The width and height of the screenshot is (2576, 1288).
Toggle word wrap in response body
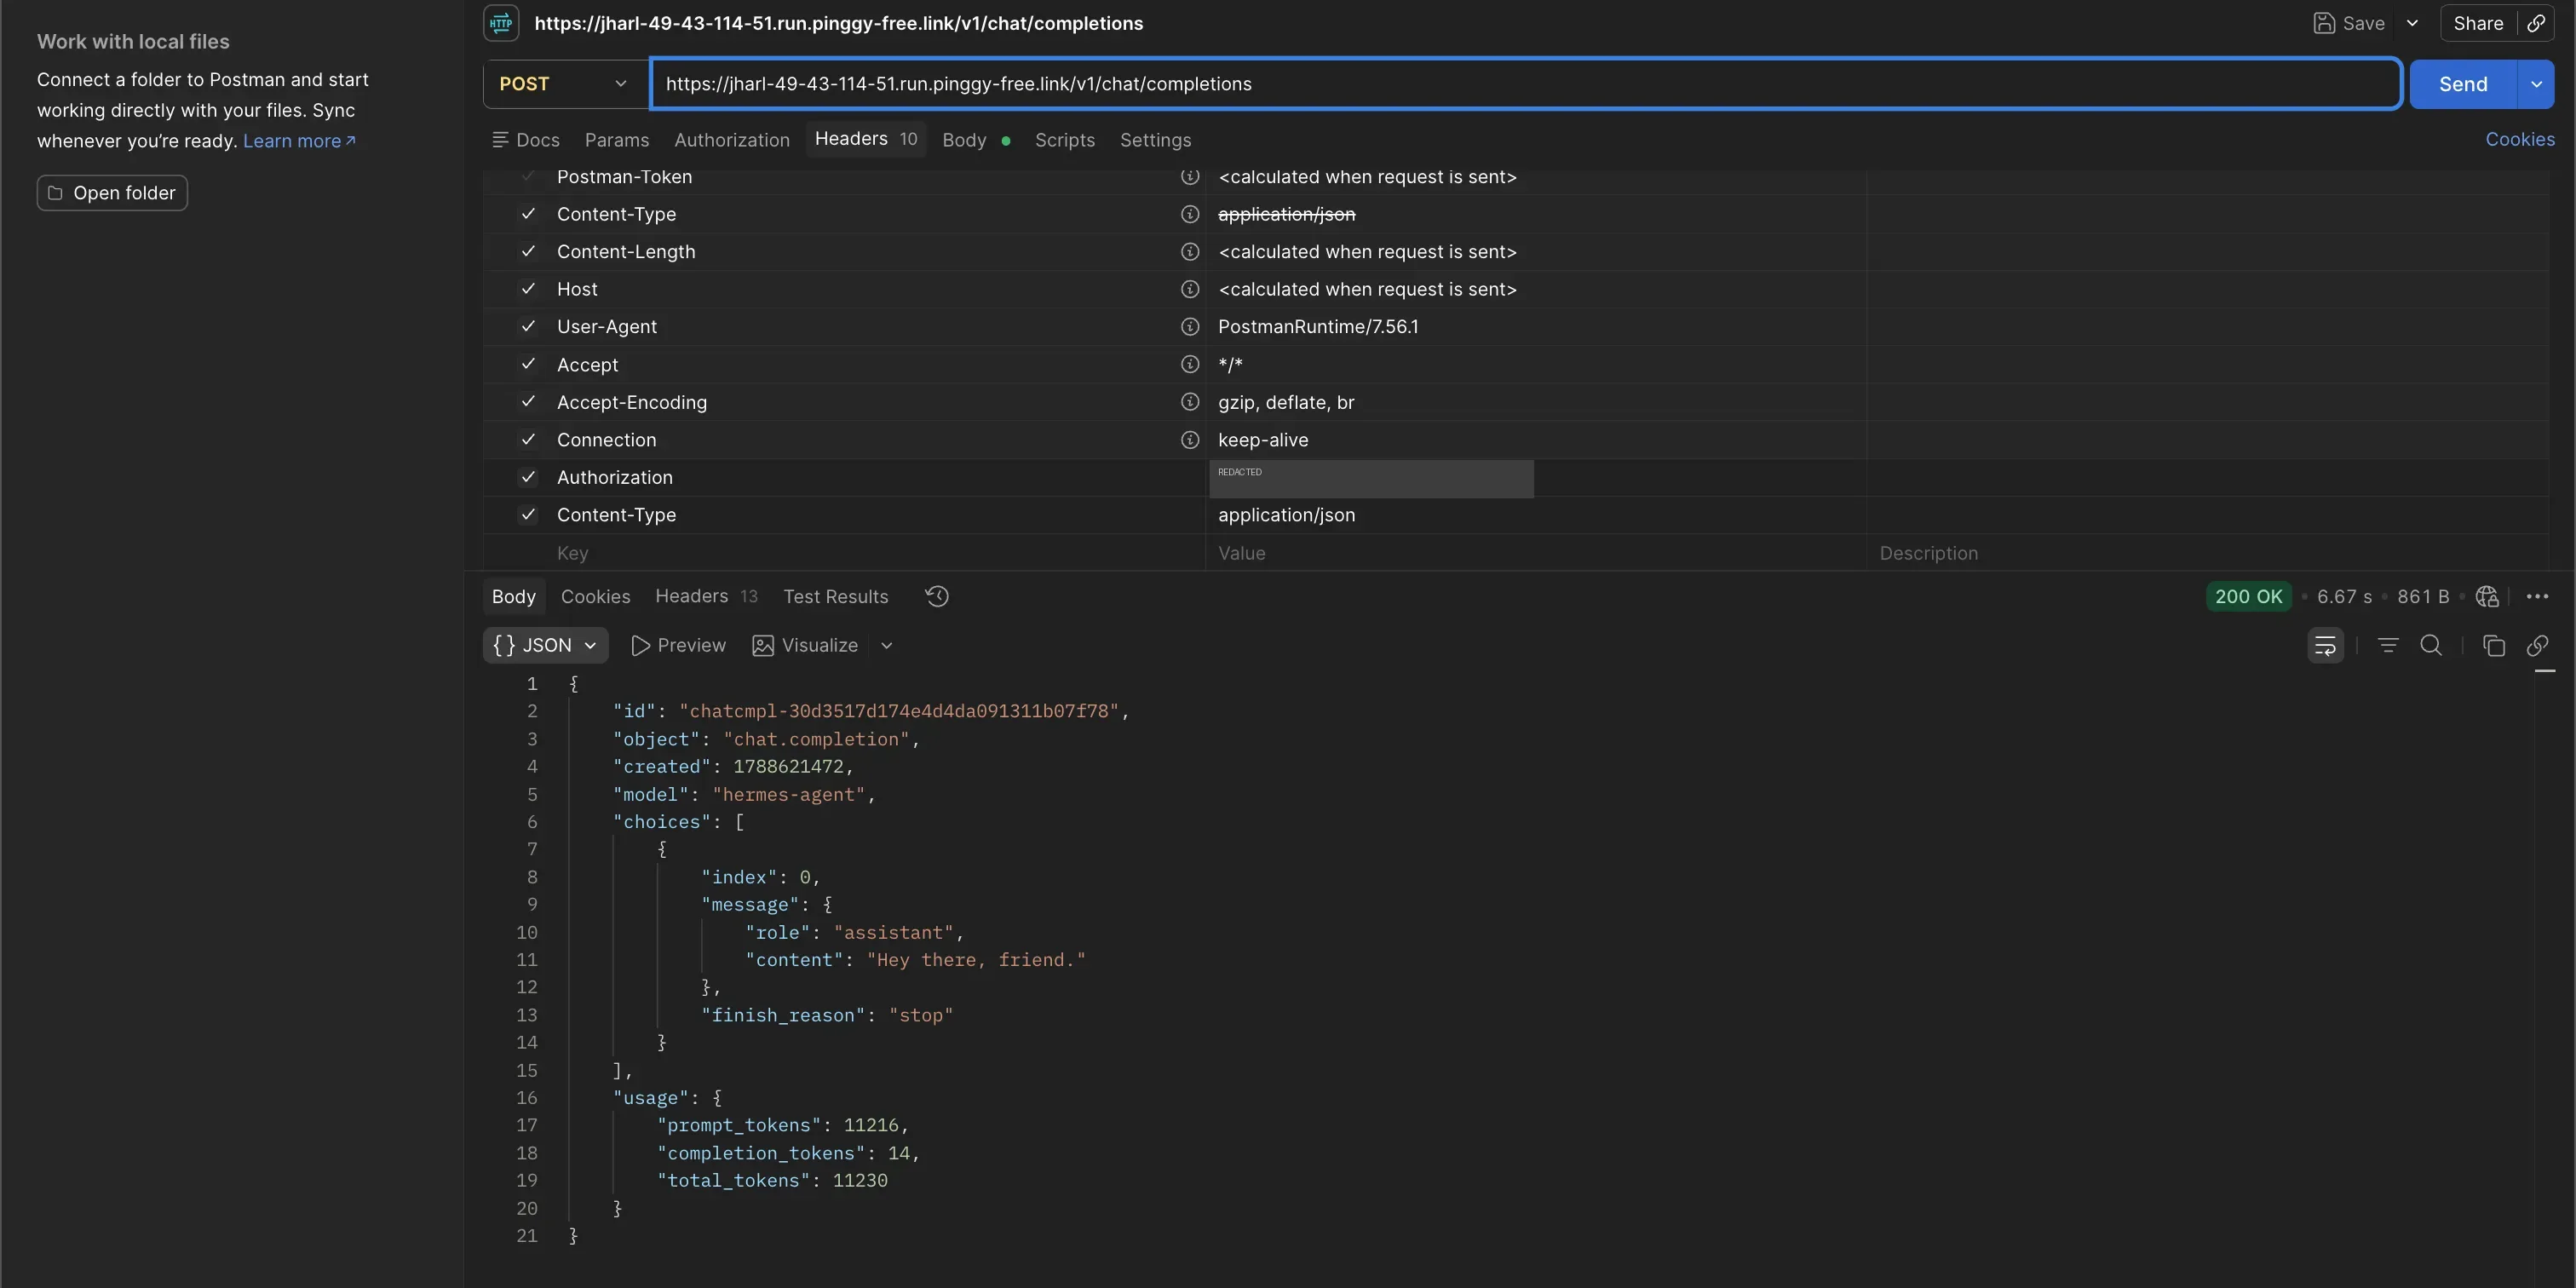(2325, 646)
